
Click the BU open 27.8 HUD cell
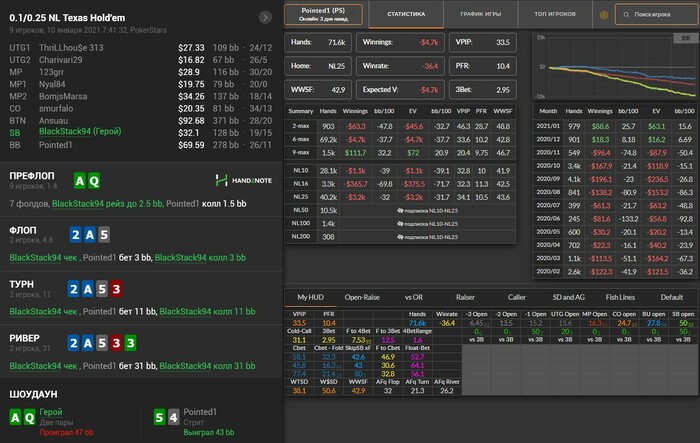tap(654, 323)
